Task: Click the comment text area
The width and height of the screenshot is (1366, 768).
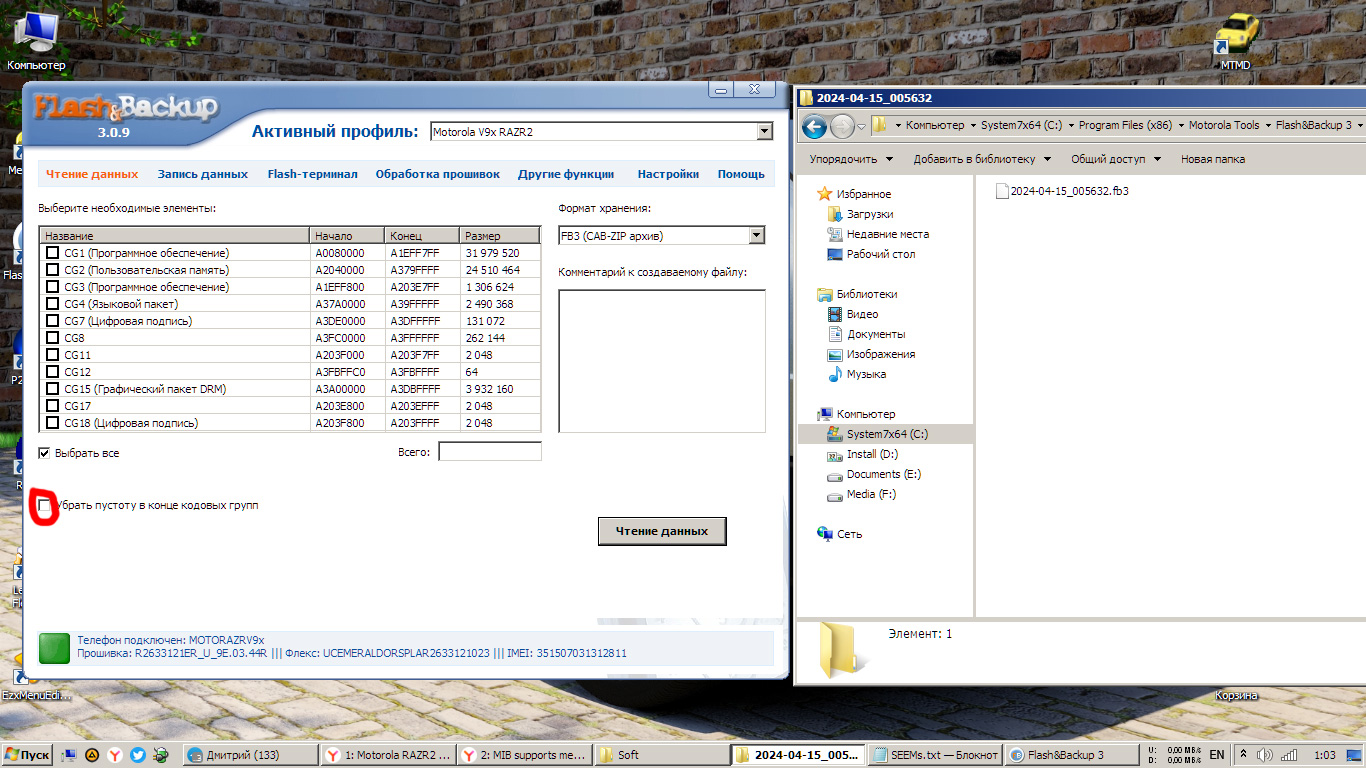Action: [662, 361]
